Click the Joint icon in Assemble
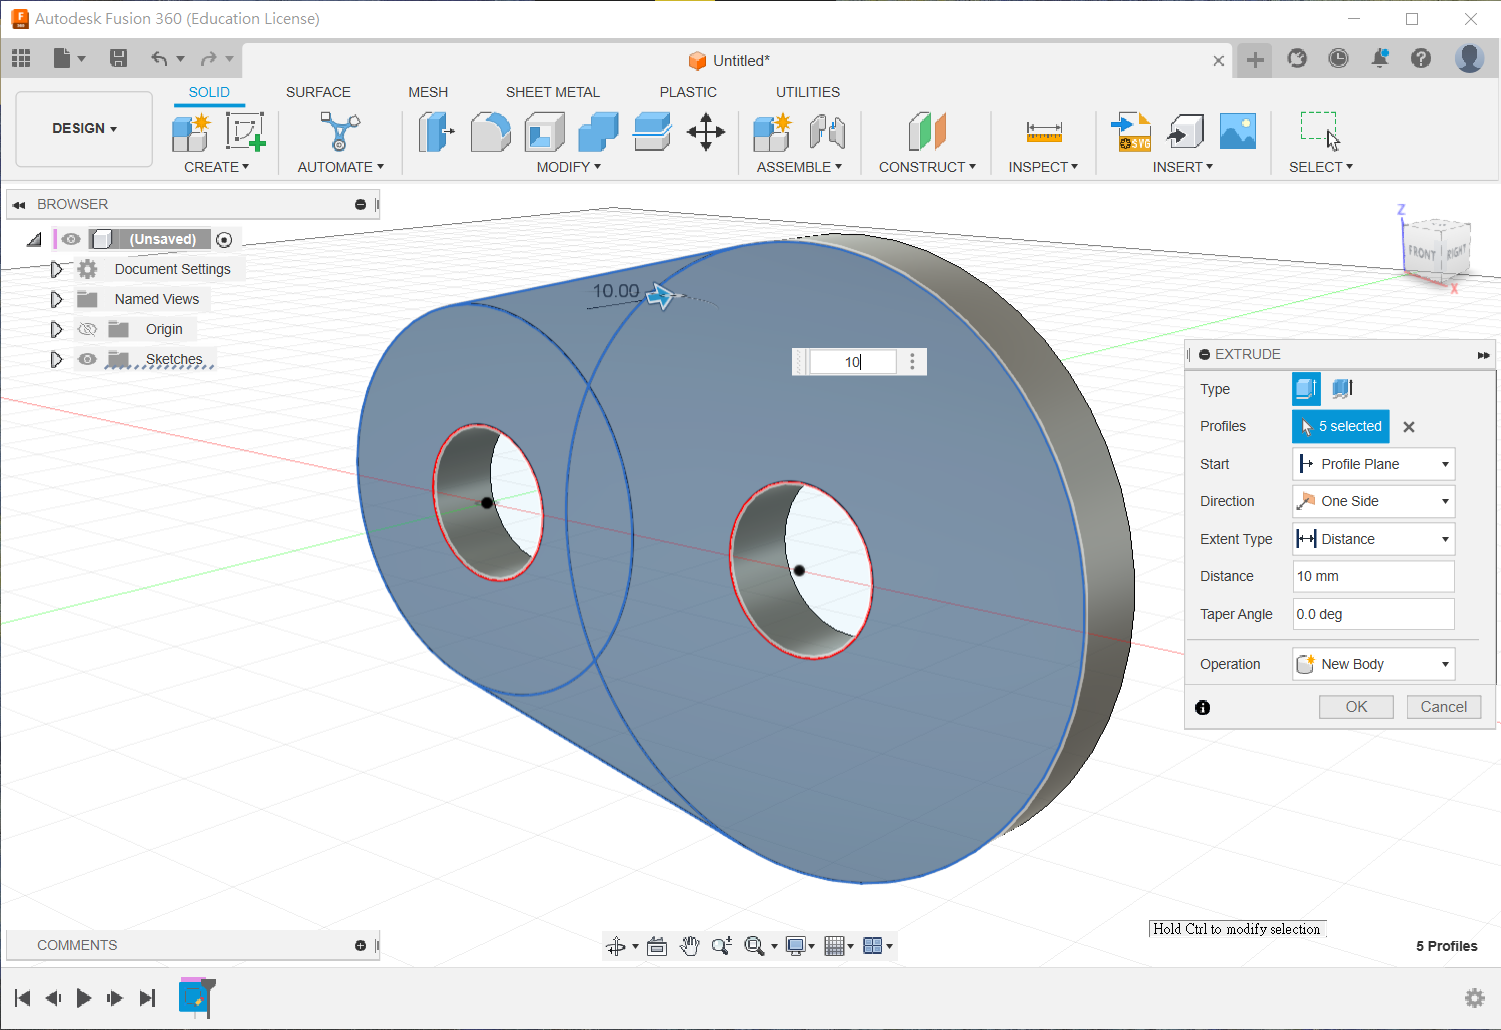 [x=827, y=132]
